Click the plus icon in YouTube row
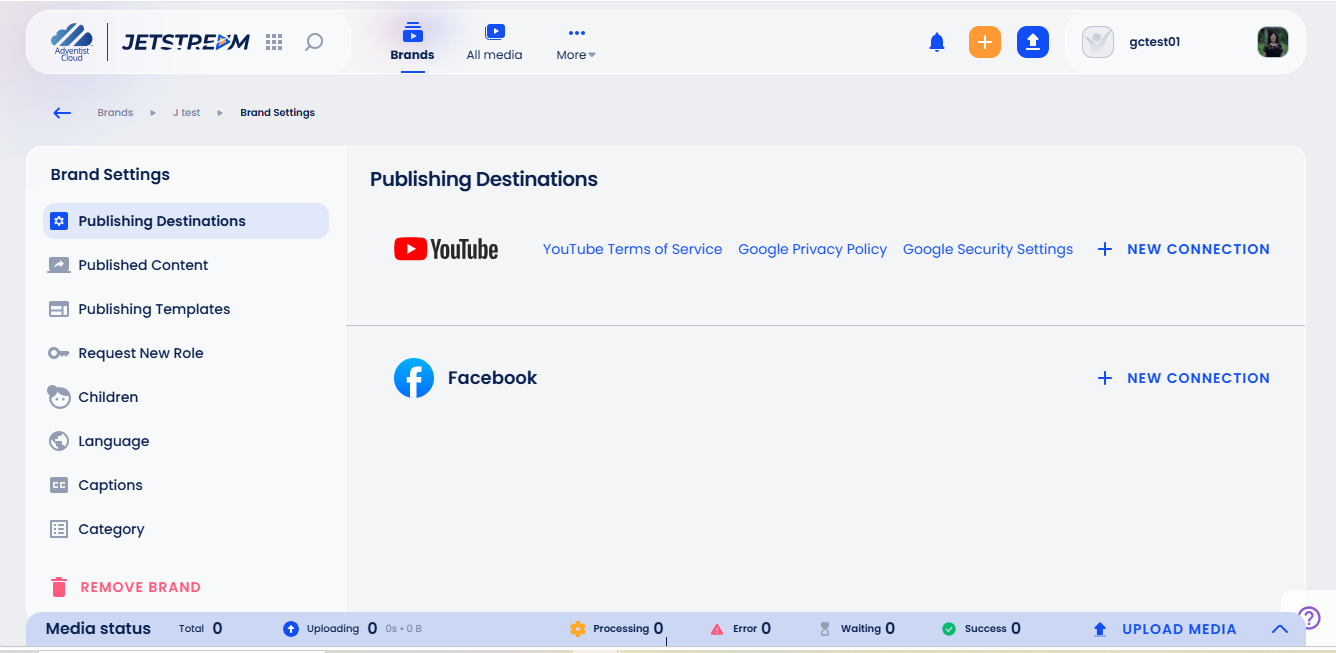1336x653 pixels. [1105, 249]
